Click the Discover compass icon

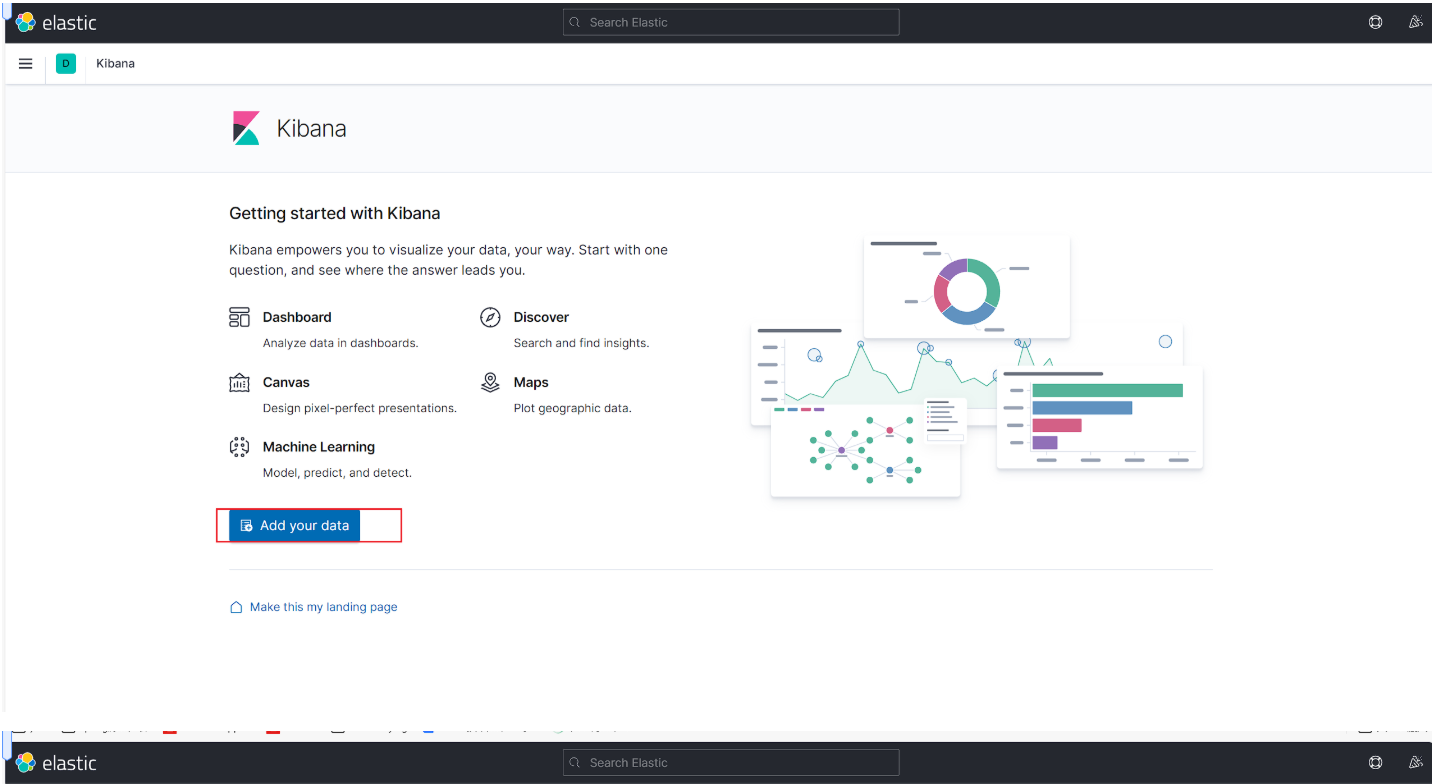[490, 318]
